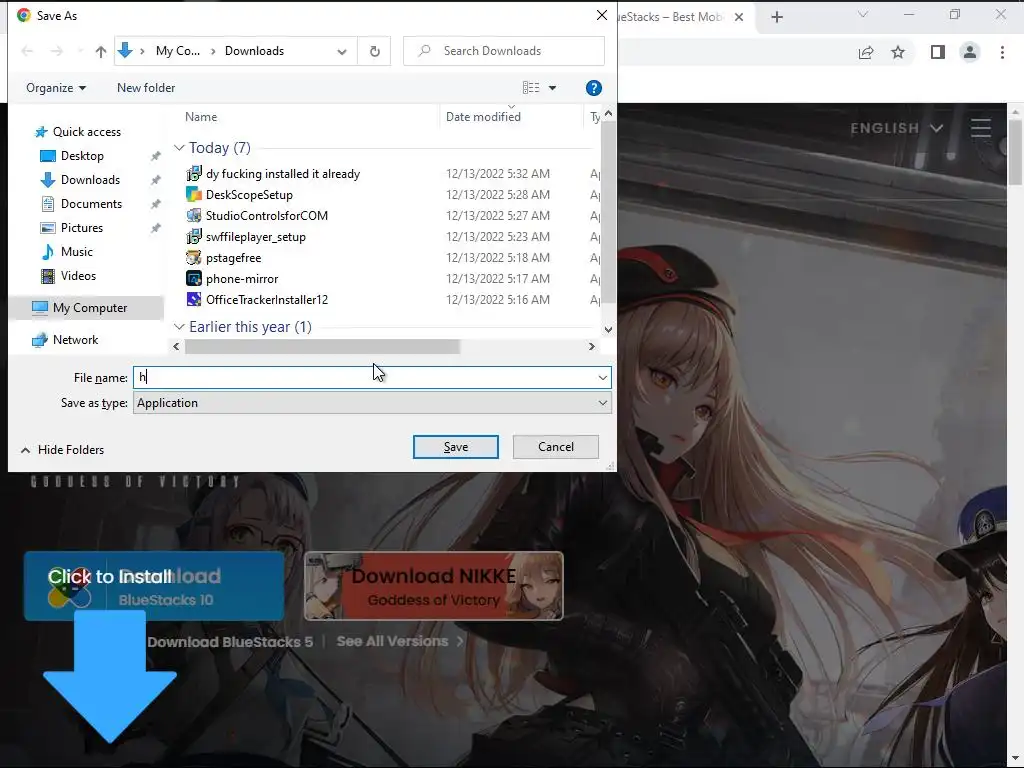This screenshot has width=1024, height=768.
Task: Select Downloads in the navigation pane
Action: 90,180
